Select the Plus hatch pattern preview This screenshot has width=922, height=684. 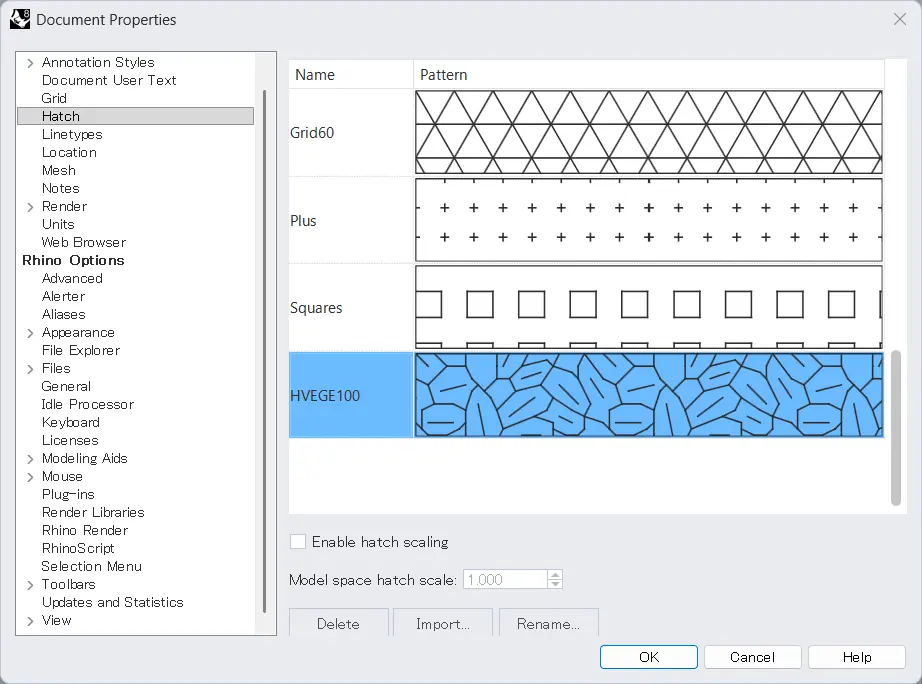(x=648, y=220)
